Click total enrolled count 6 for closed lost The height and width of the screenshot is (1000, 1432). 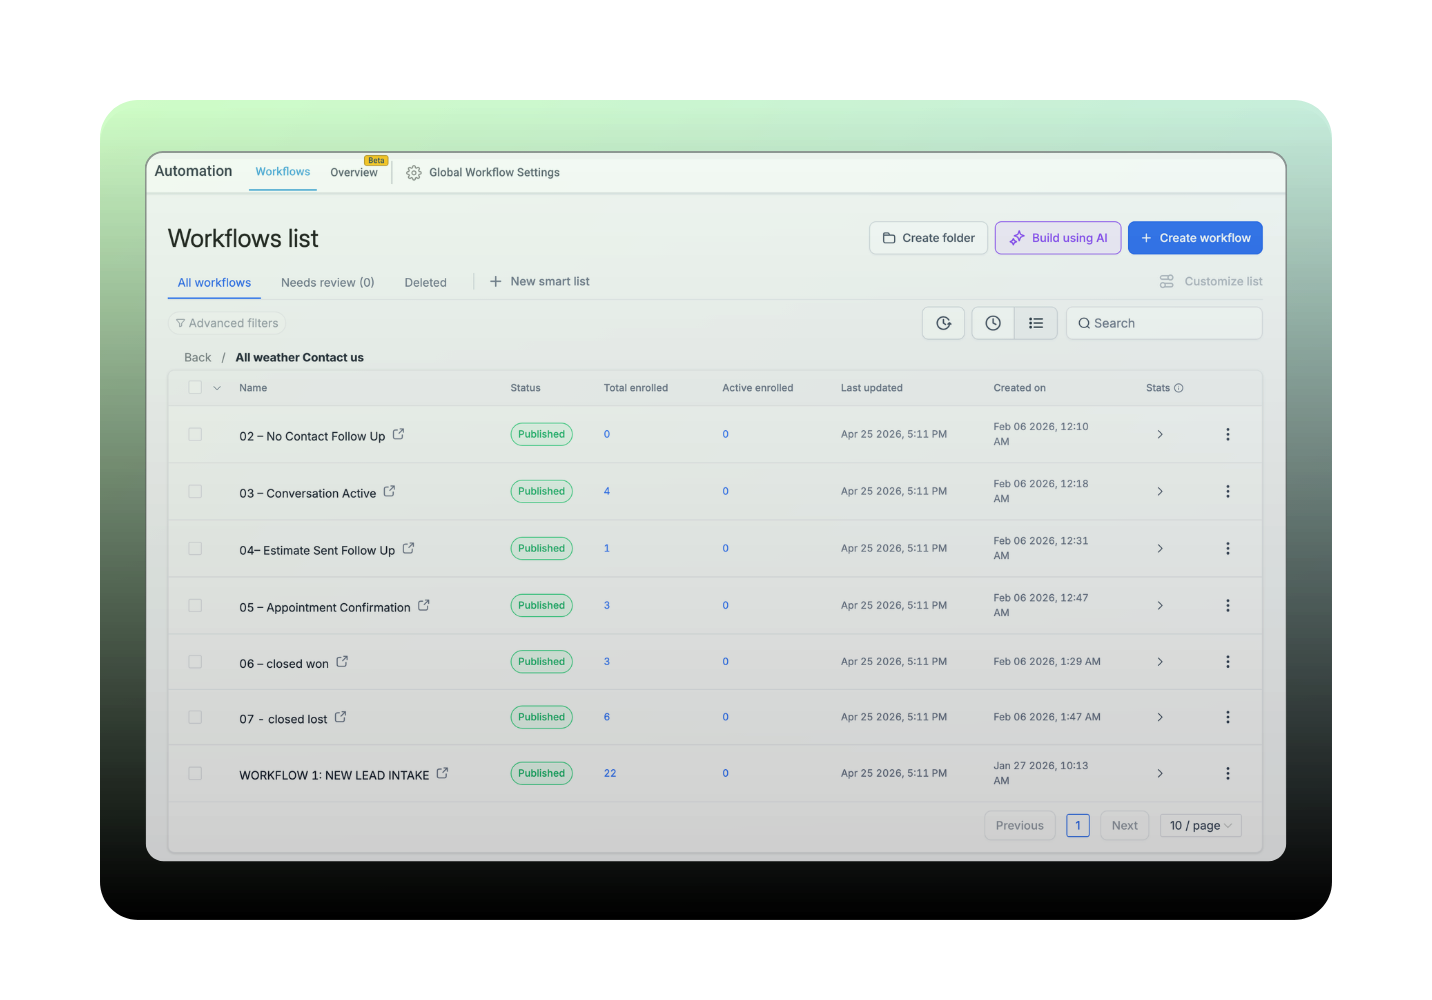[x=607, y=718]
